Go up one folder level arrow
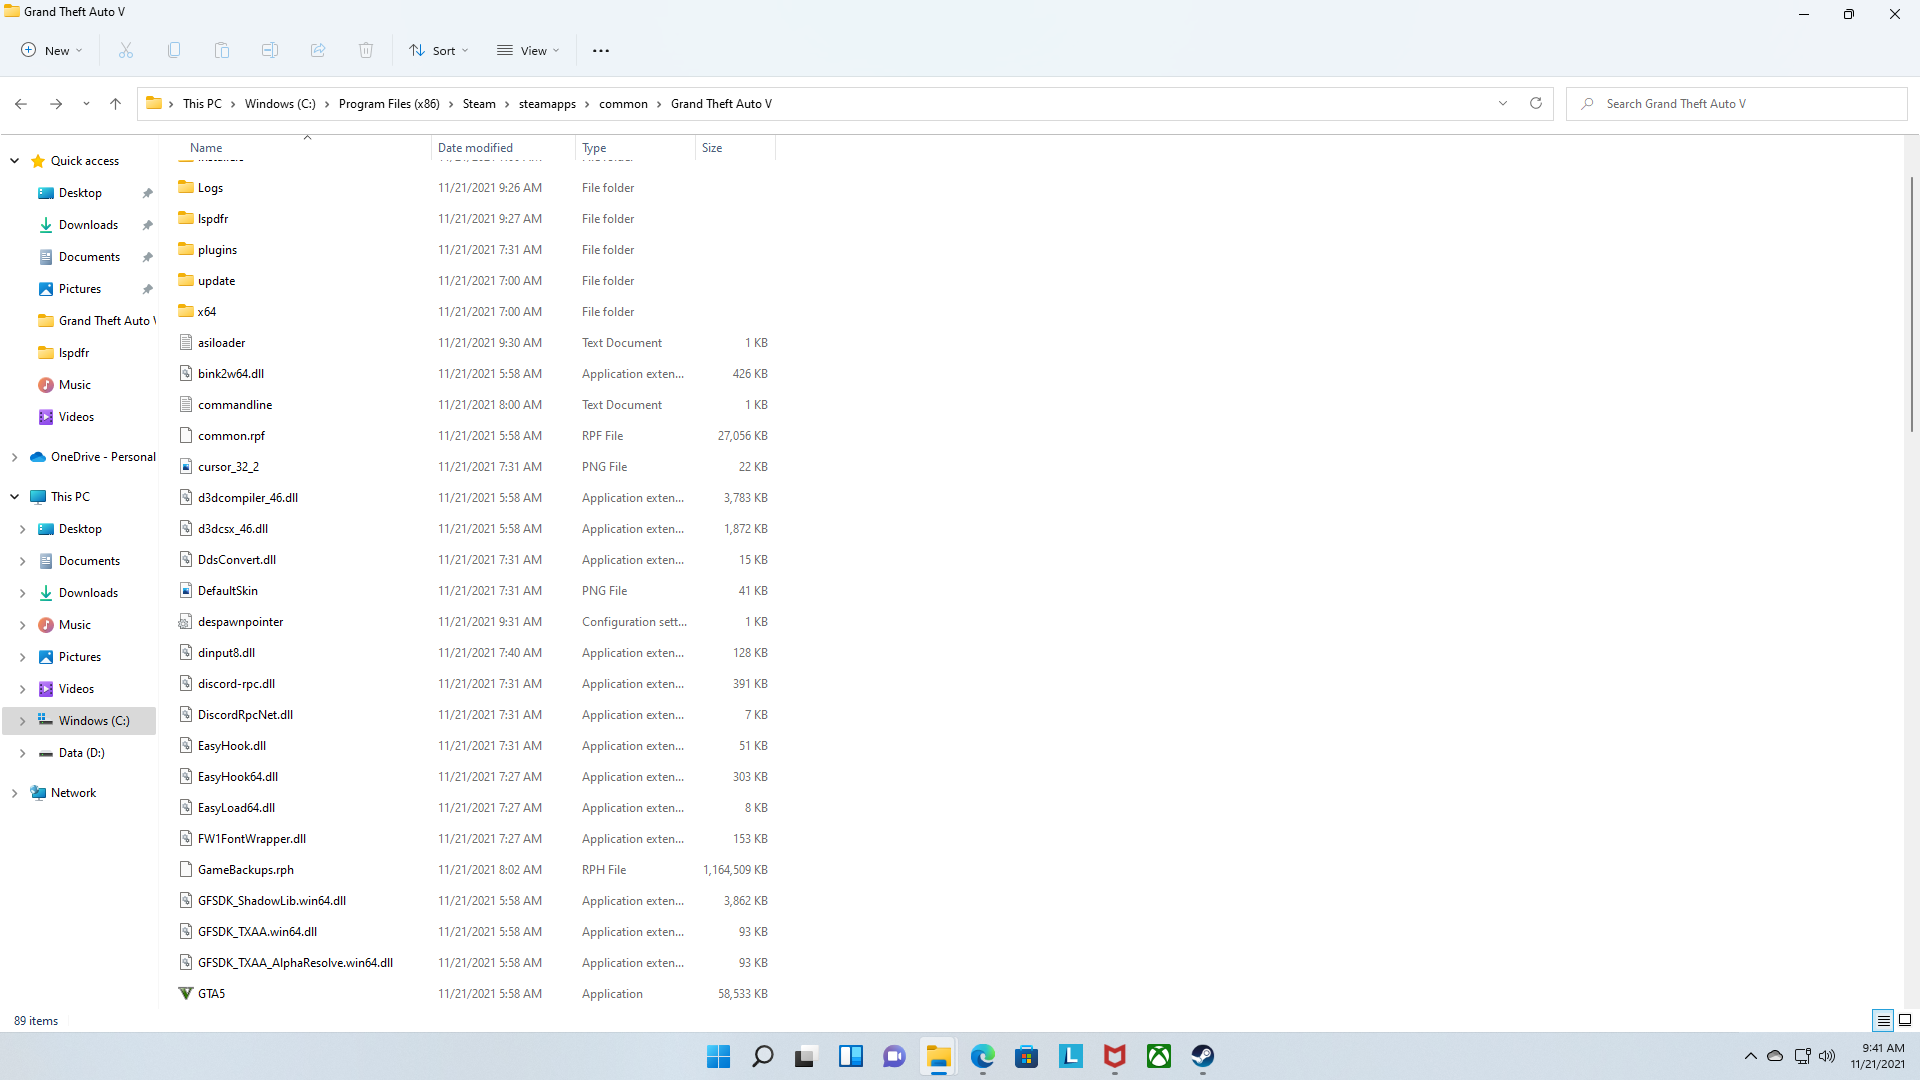The width and height of the screenshot is (1920, 1080). coord(115,103)
